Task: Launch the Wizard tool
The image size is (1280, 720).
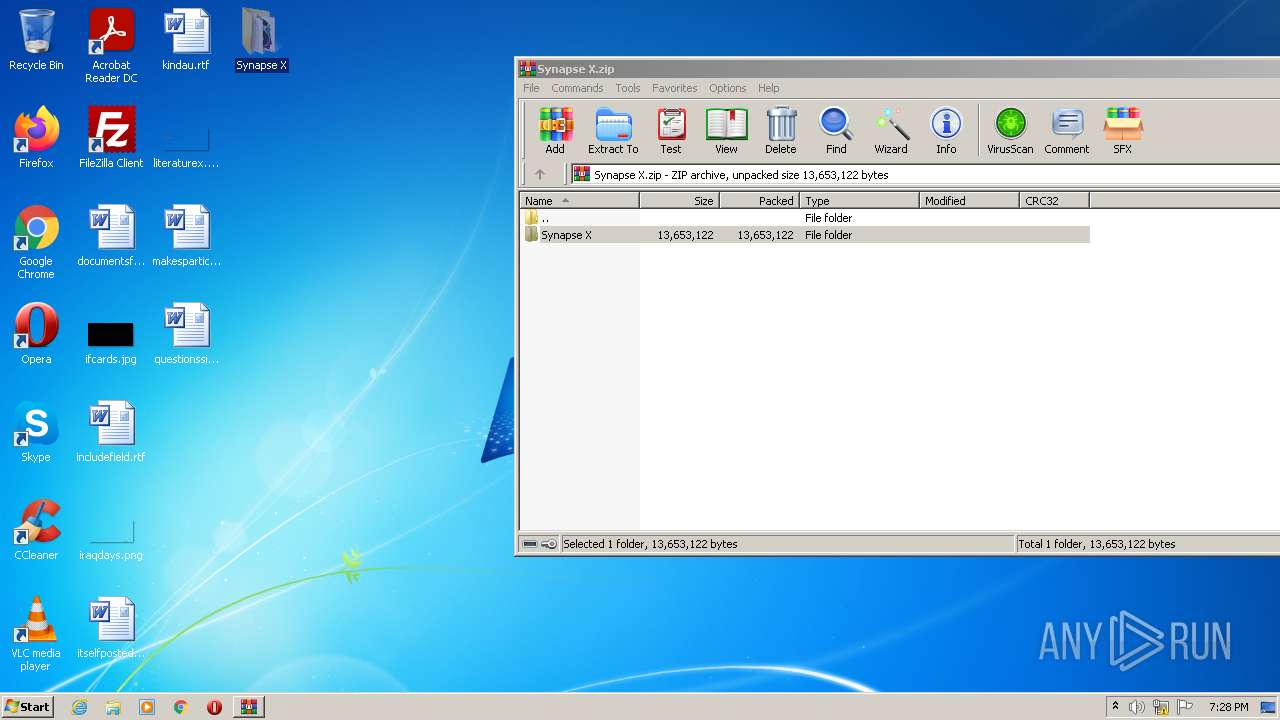Action: point(891,131)
